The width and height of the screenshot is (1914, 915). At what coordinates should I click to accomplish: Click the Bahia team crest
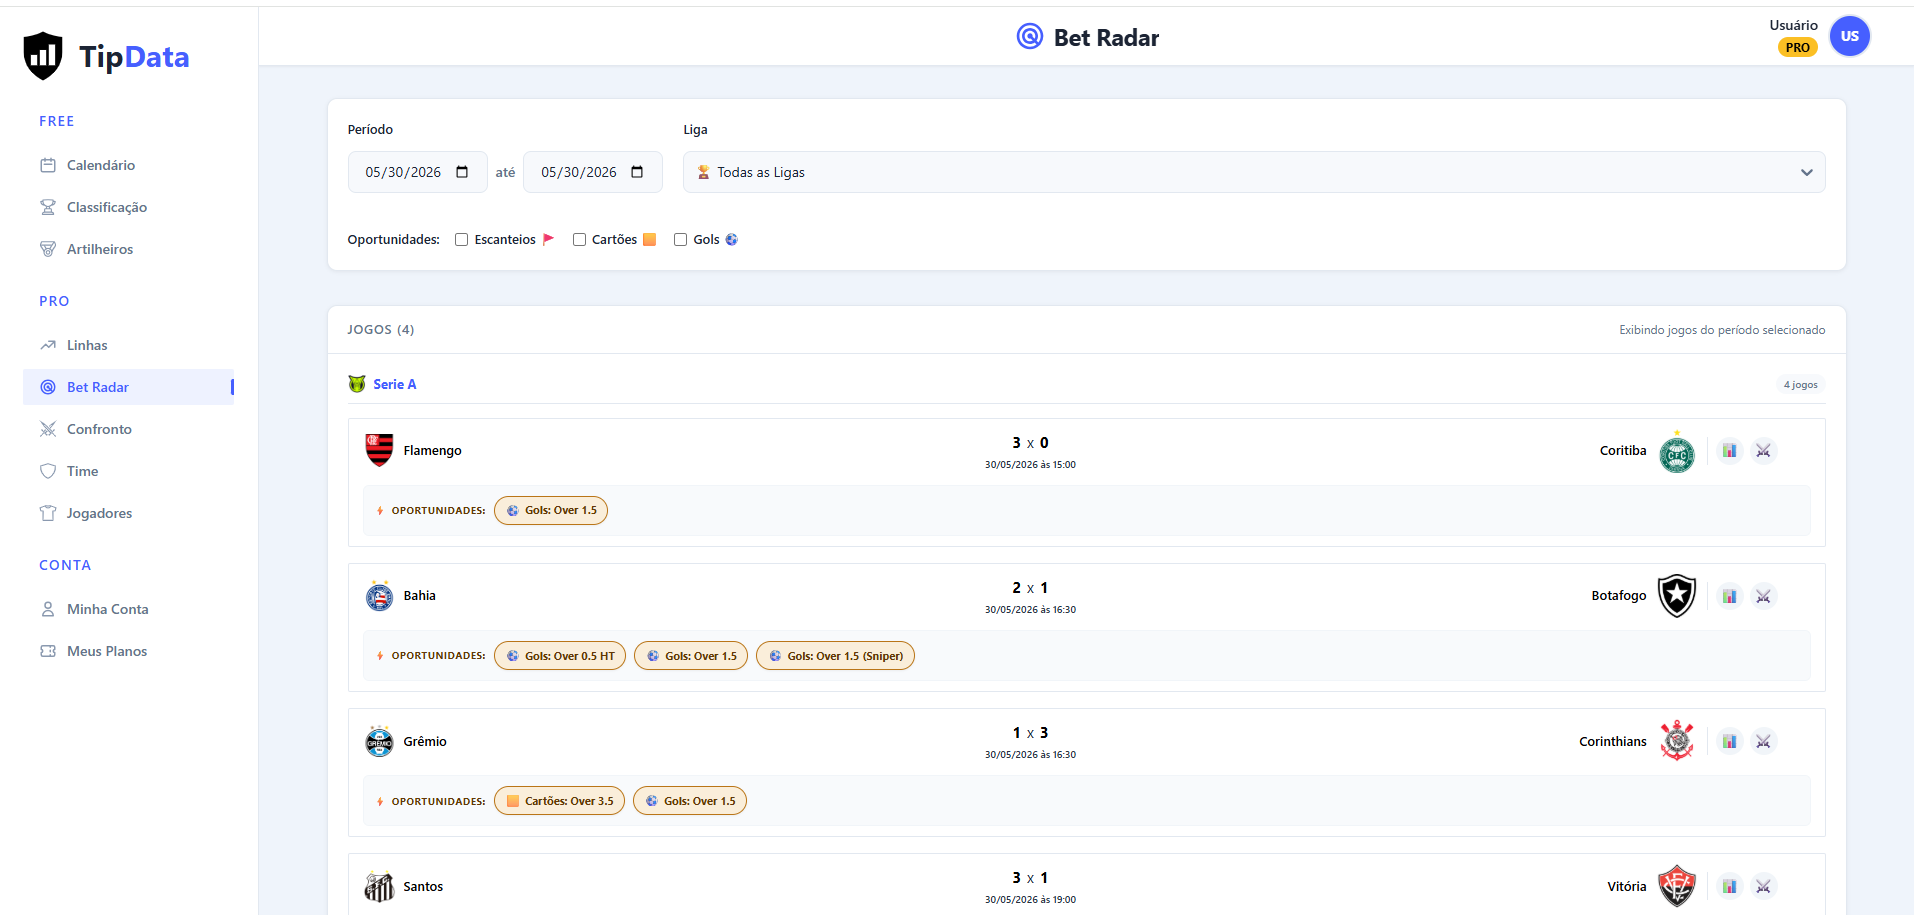tap(379, 596)
